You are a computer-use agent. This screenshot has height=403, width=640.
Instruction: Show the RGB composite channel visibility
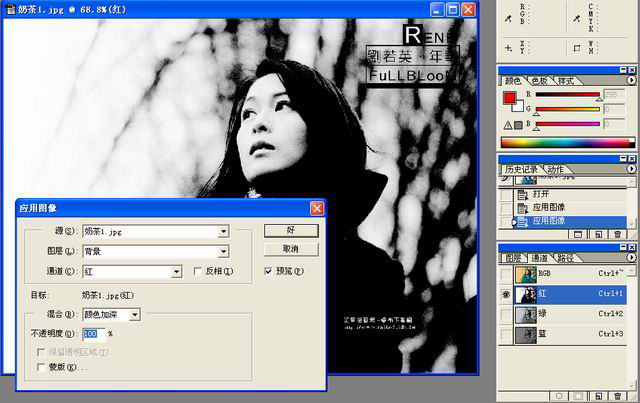507,273
